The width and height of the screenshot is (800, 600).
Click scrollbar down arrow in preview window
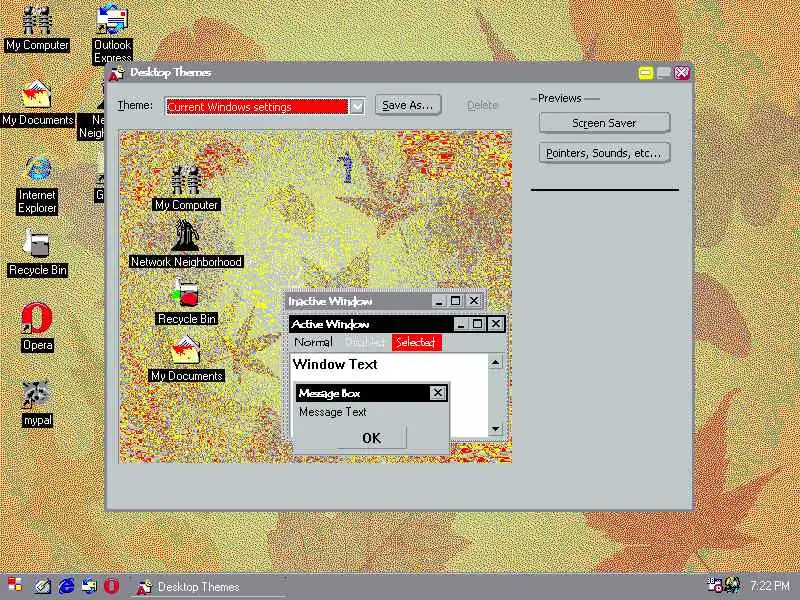coord(495,429)
